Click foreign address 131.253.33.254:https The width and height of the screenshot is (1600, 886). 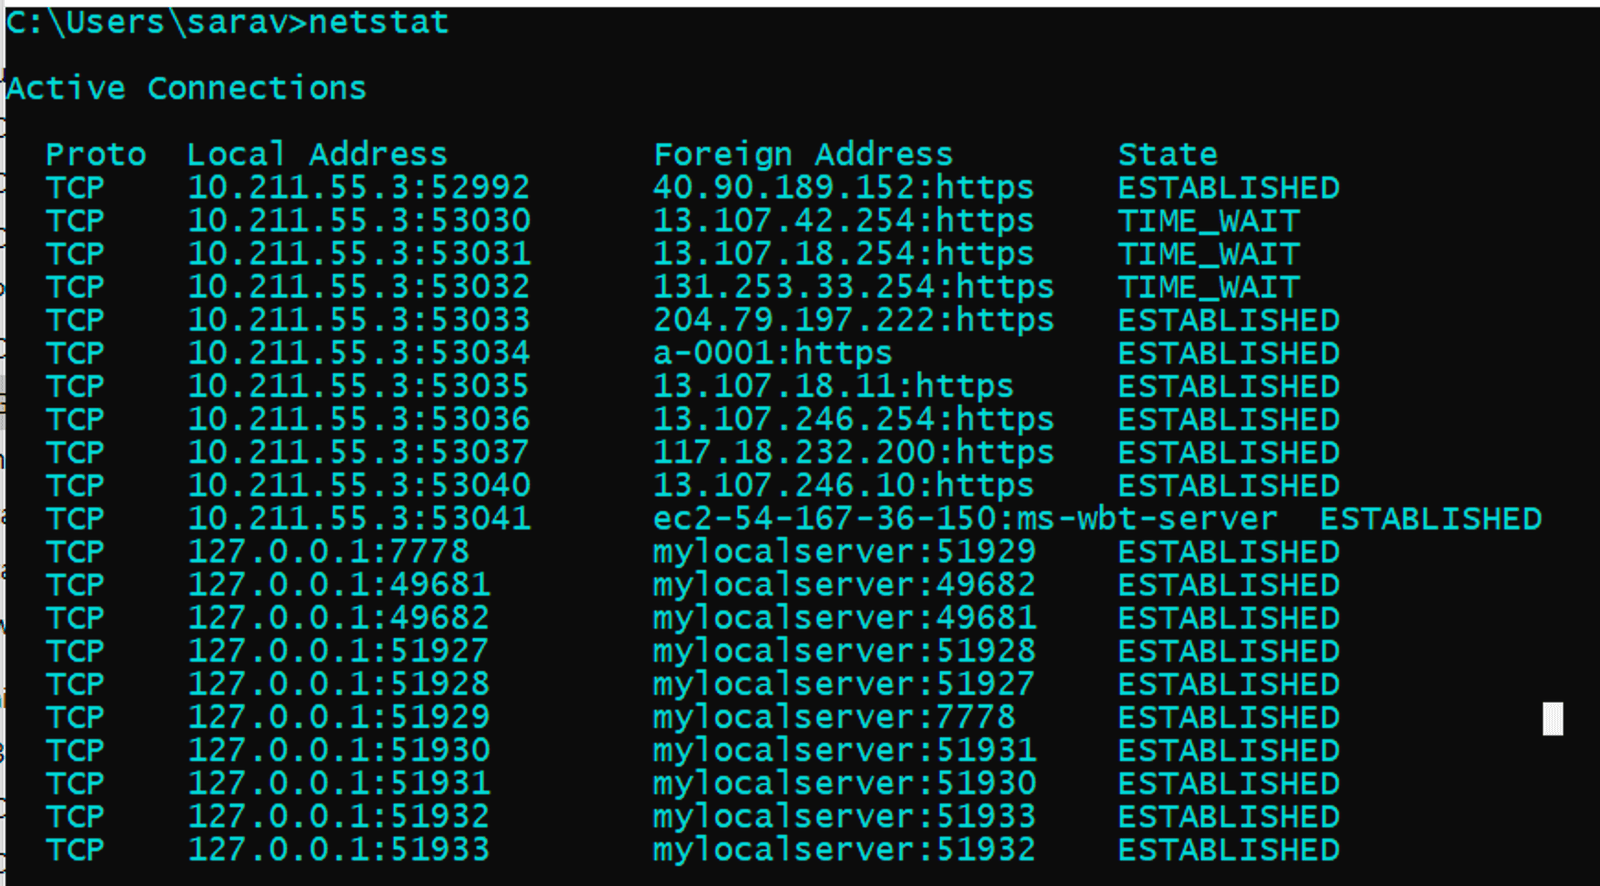point(853,287)
